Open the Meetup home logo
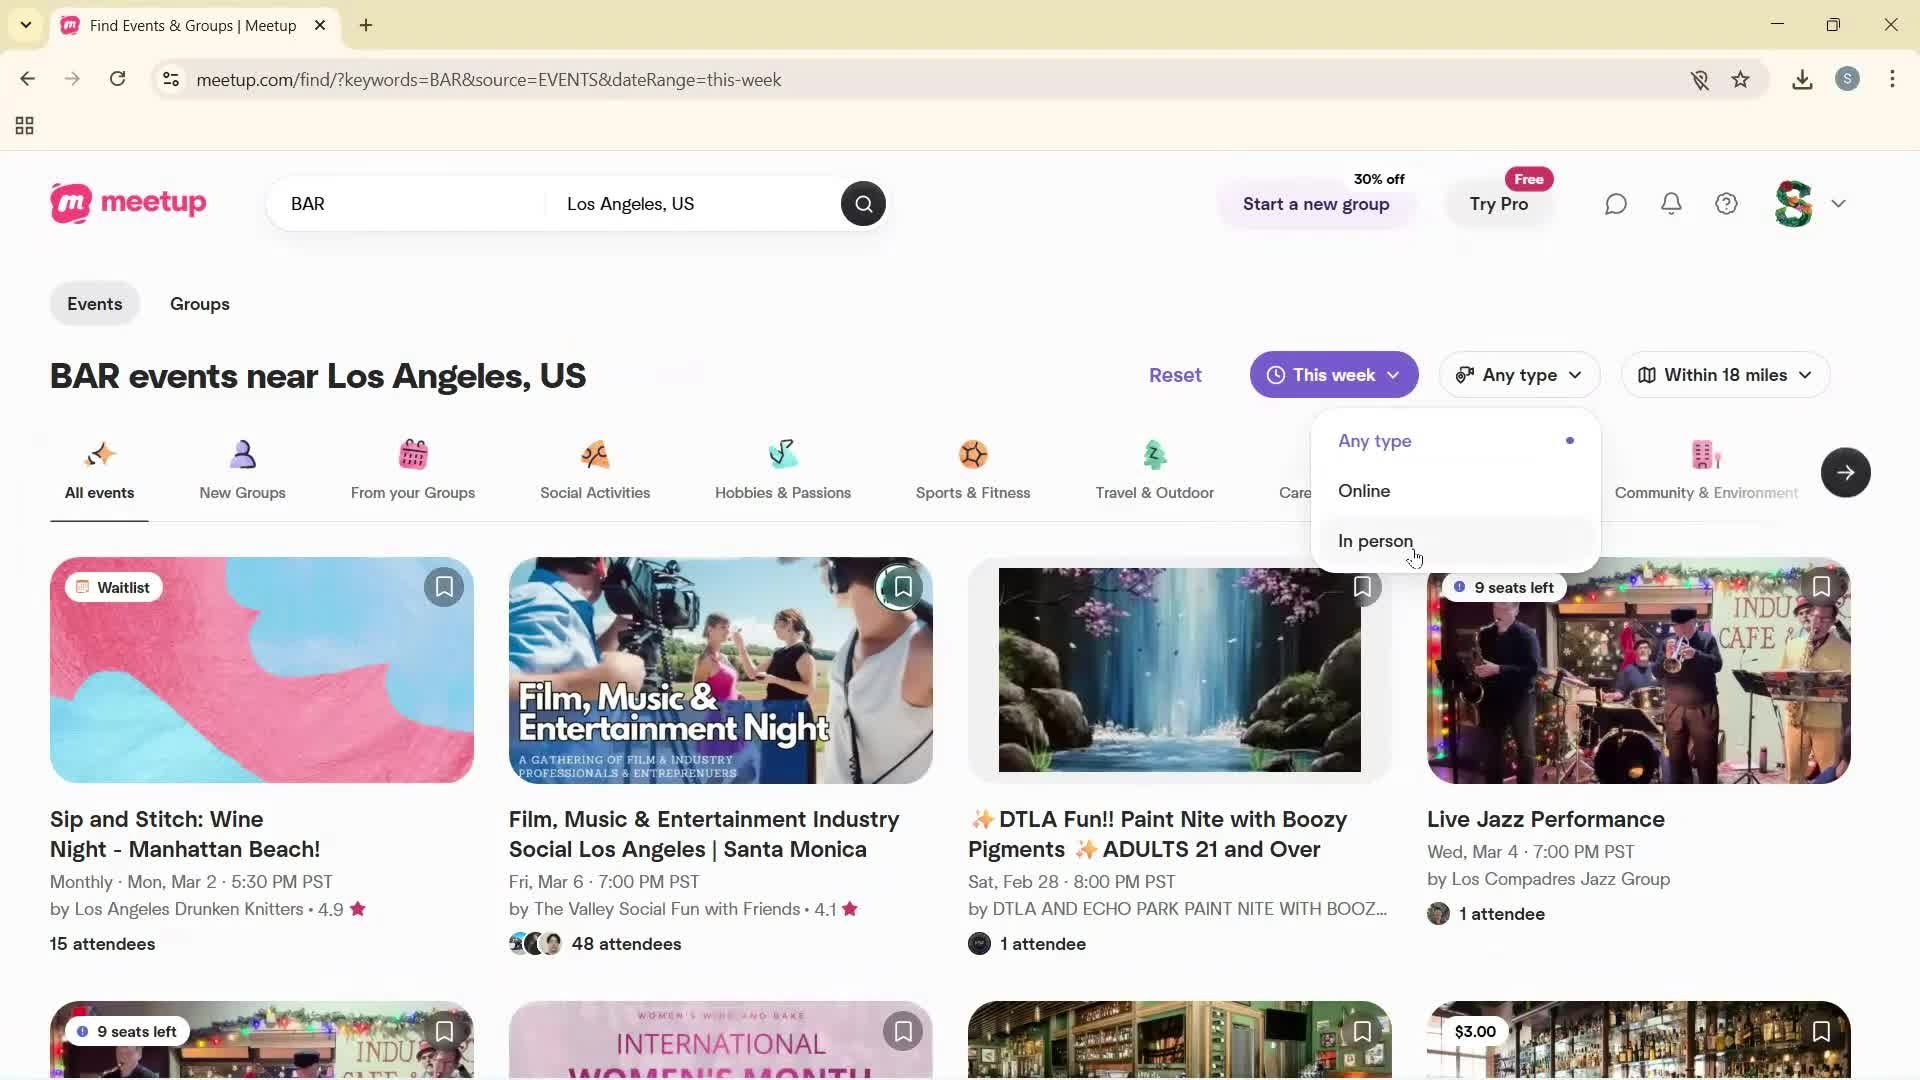1920x1080 pixels. [x=127, y=203]
